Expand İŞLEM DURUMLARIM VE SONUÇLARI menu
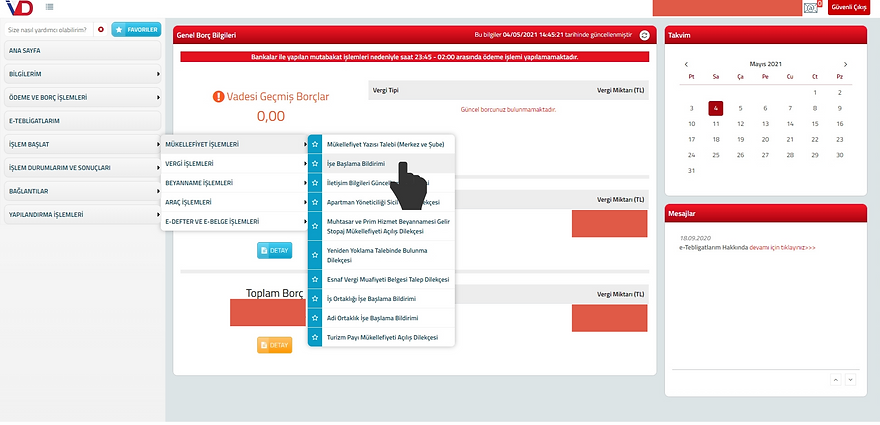Viewport: 880px width, 425px height. pyautogui.click(x=82, y=167)
